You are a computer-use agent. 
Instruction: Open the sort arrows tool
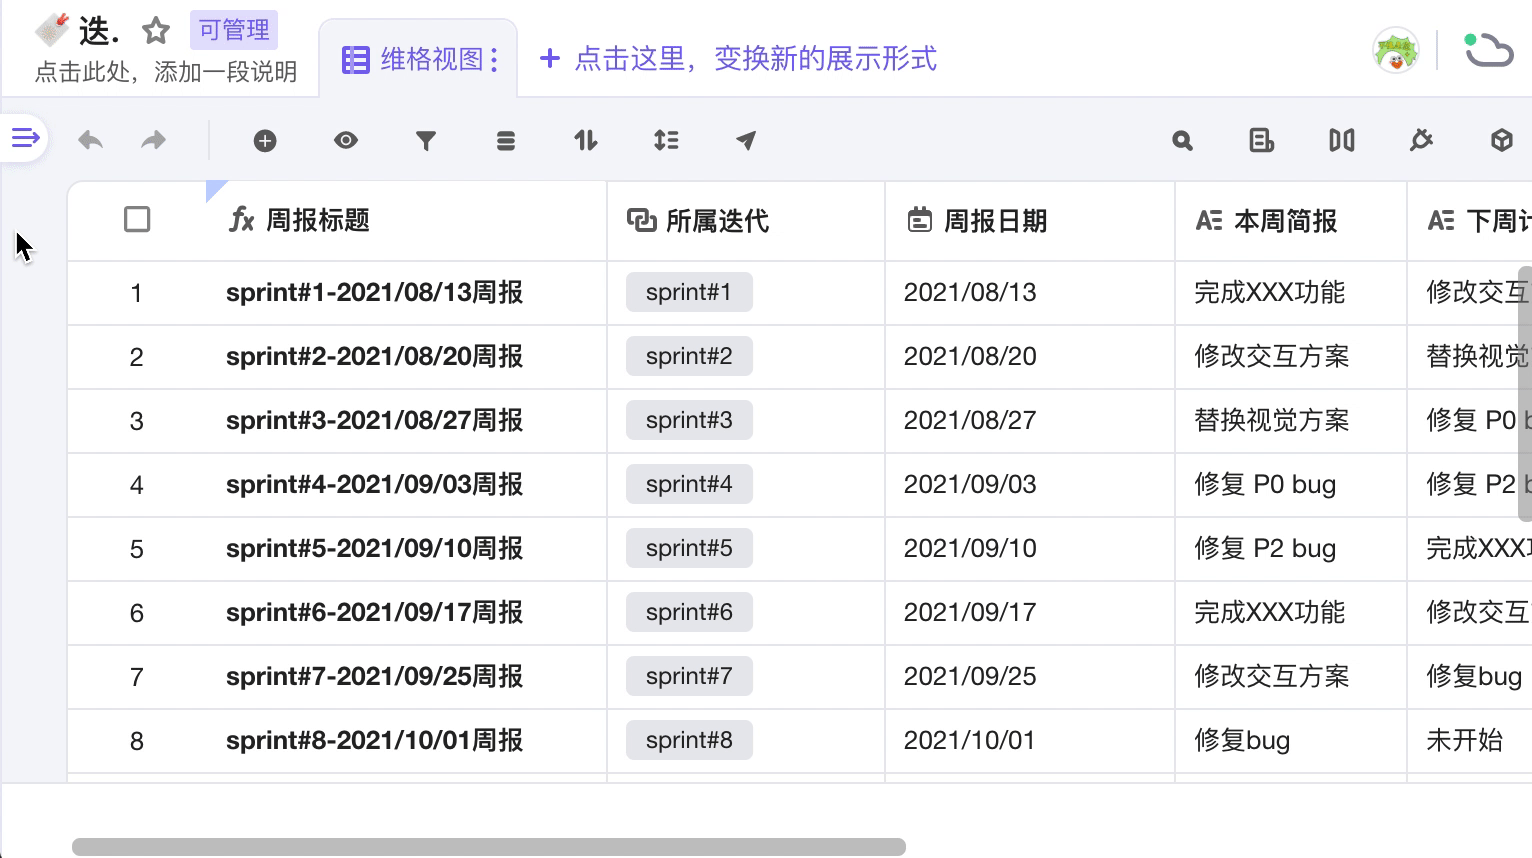pyautogui.click(x=586, y=141)
